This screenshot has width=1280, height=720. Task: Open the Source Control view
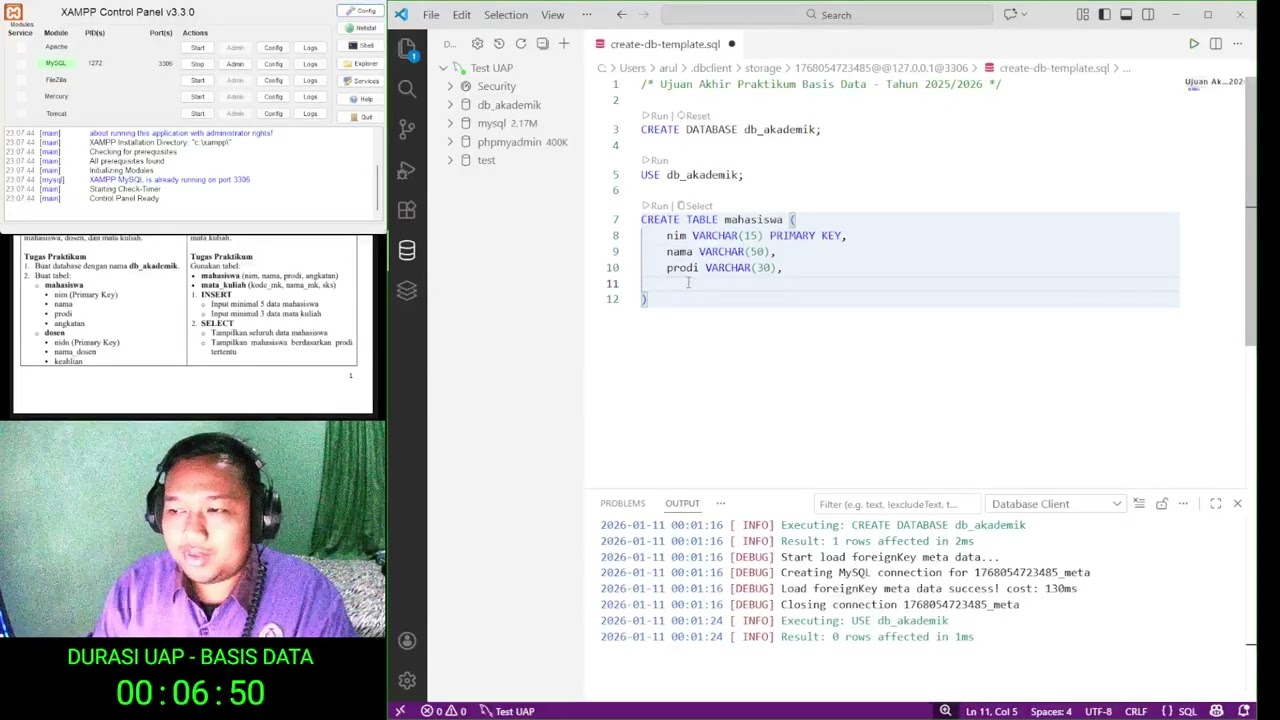(407, 129)
